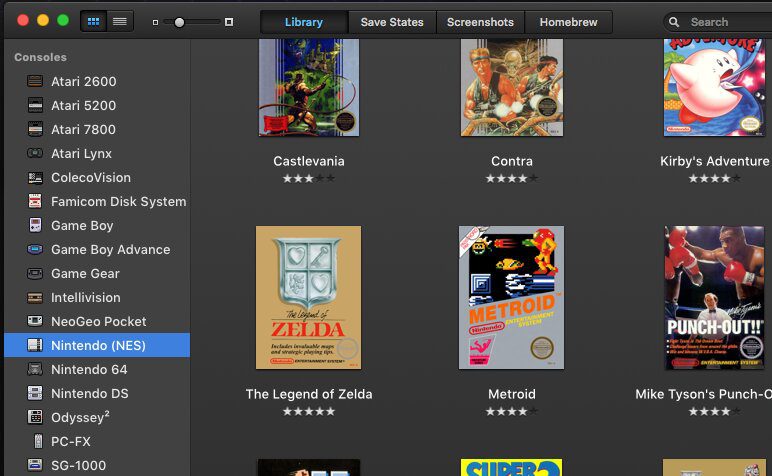Select the Castlevania box art
The height and width of the screenshot is (476, 772).
tap(309, 88)
